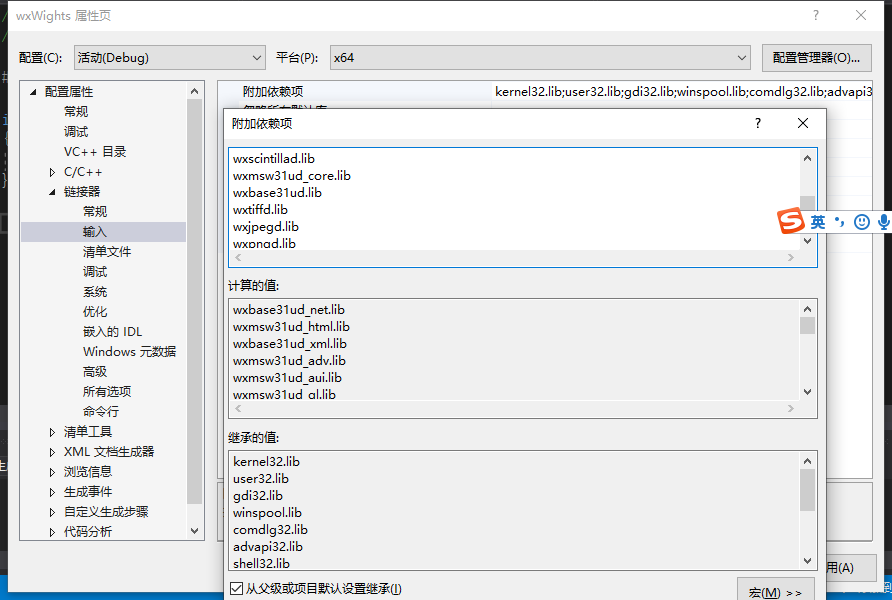892x600 pixels.
Task: Select the 系统 linker settings page
Action: click(95, 291)
